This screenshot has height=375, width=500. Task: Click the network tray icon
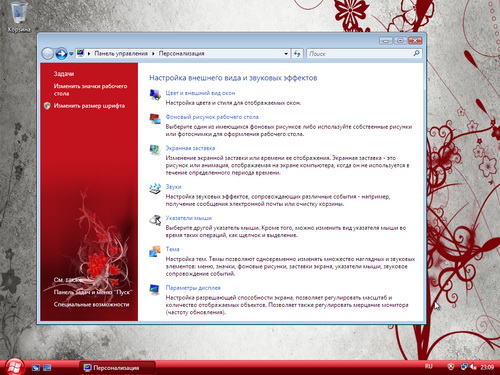tap(464, 367)
